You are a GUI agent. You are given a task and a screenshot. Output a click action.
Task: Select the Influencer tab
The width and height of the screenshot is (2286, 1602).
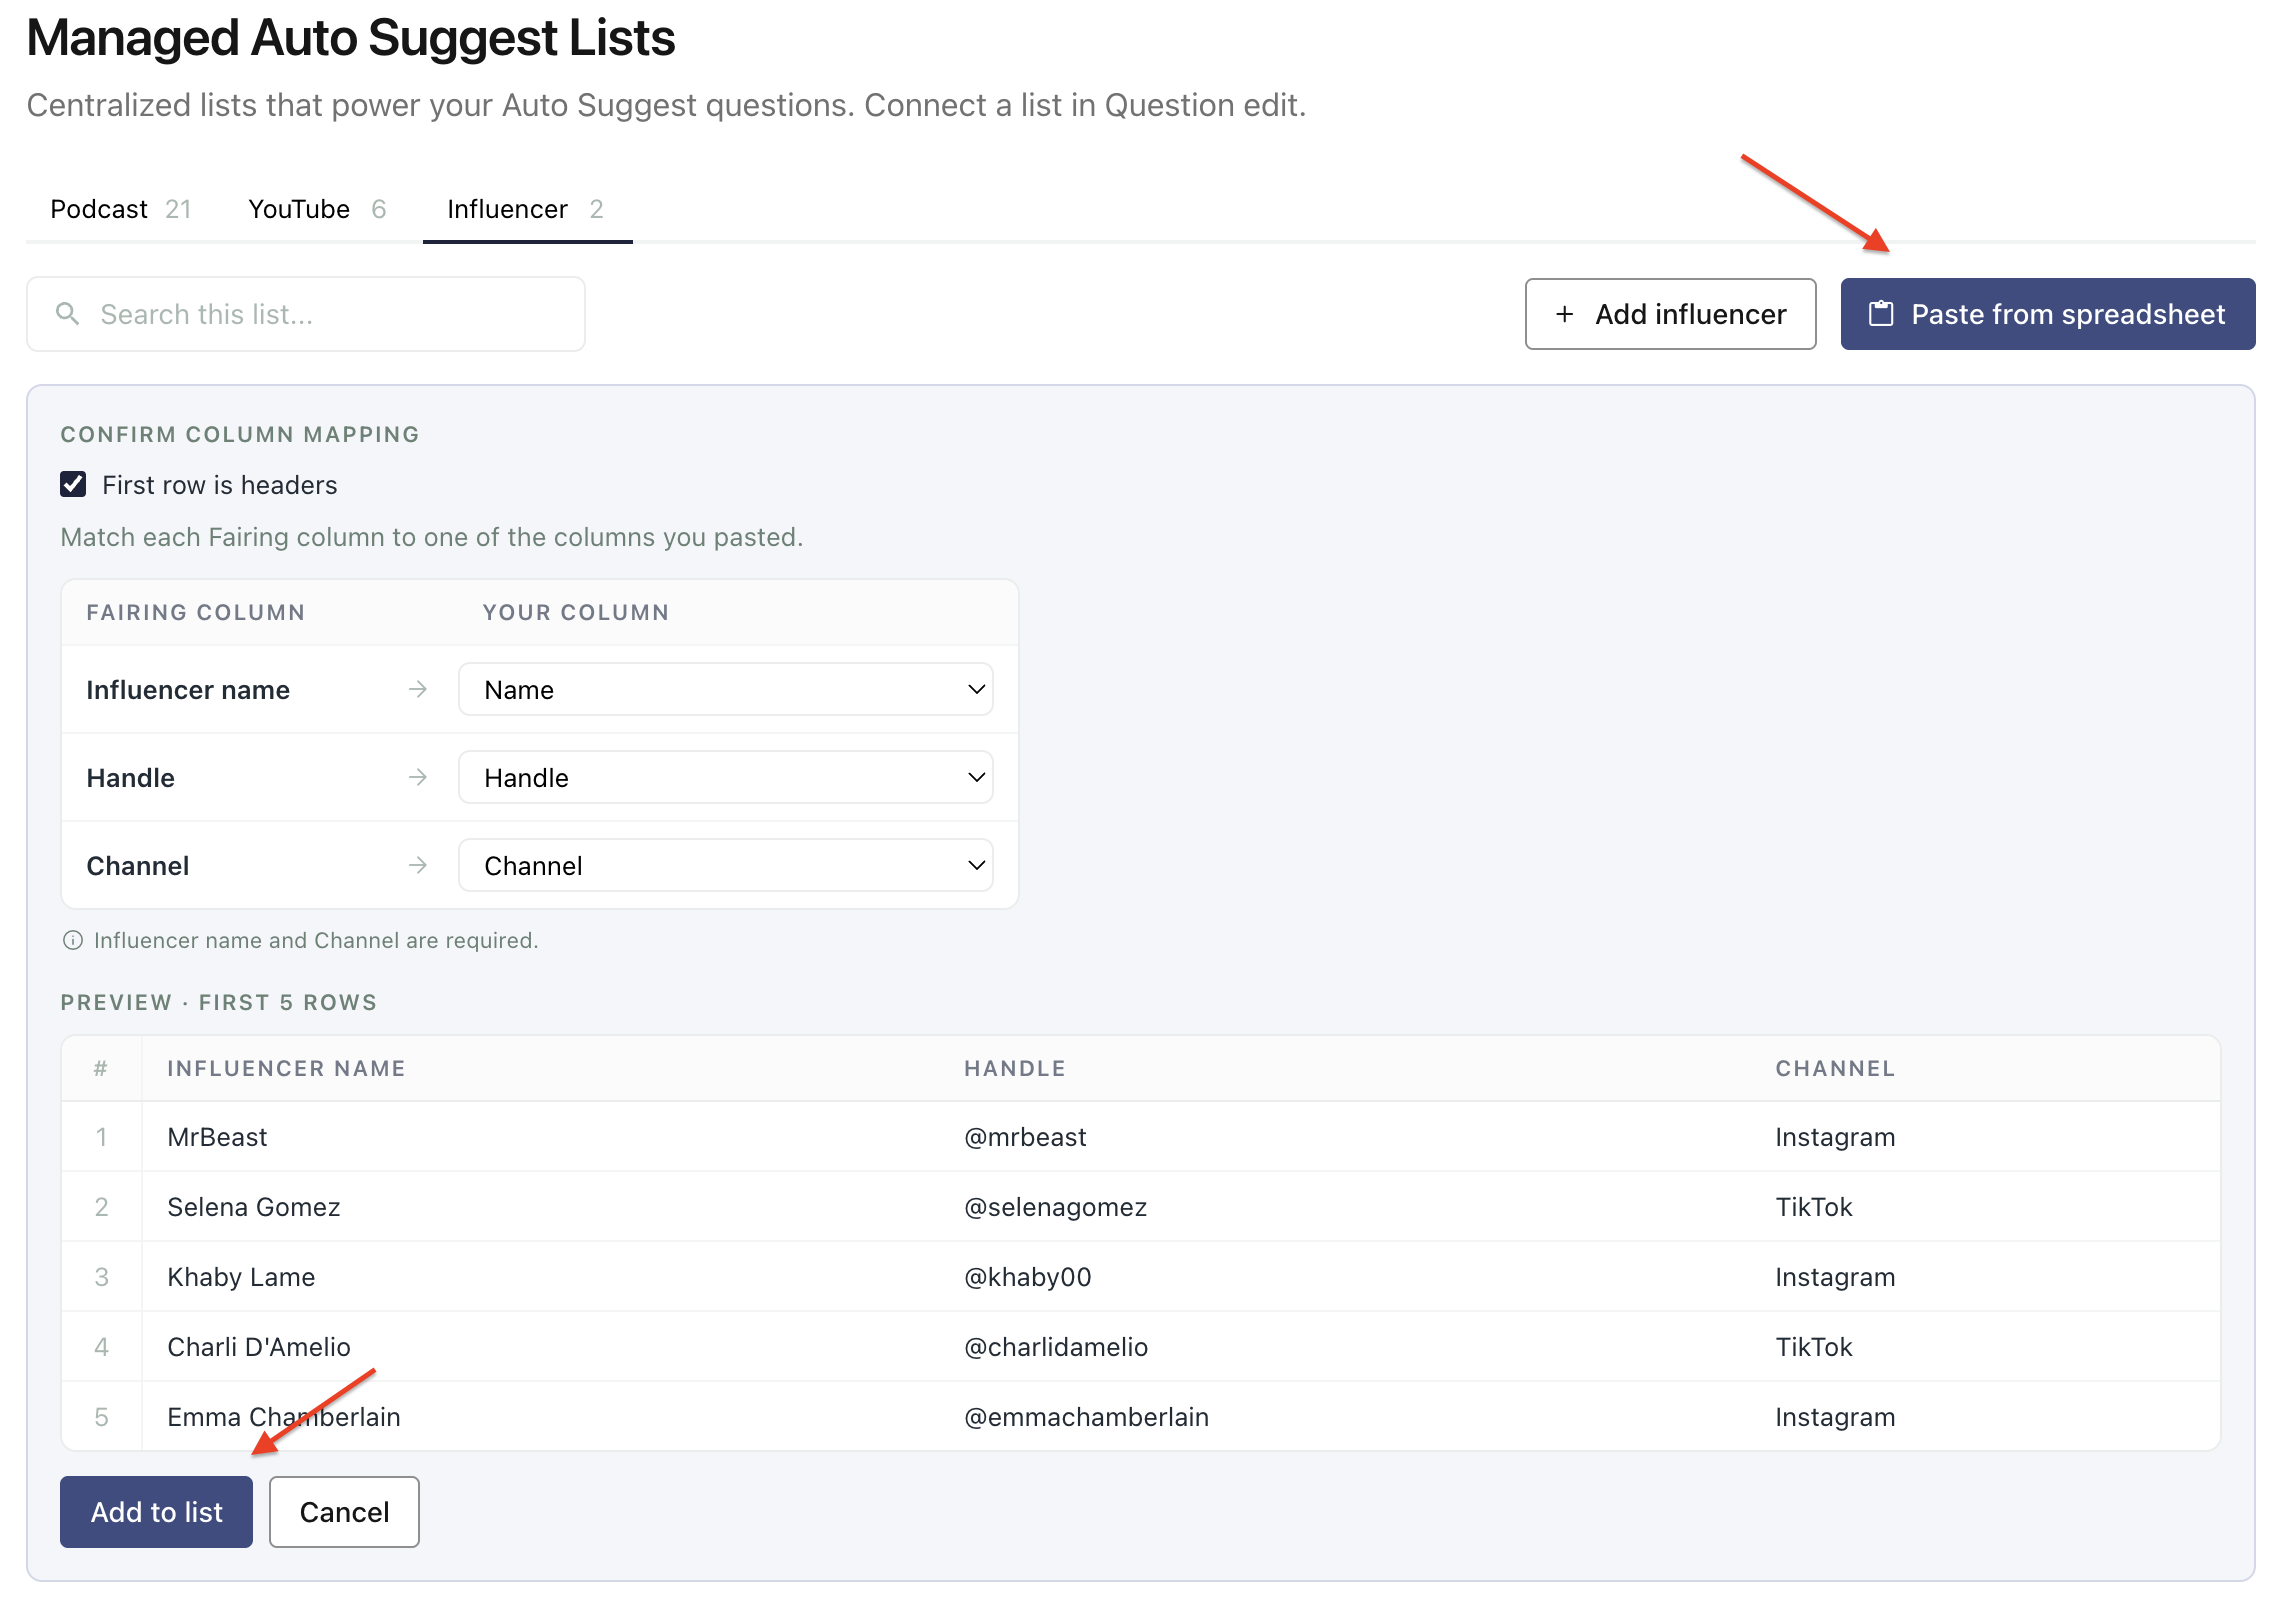coord(527,209)
